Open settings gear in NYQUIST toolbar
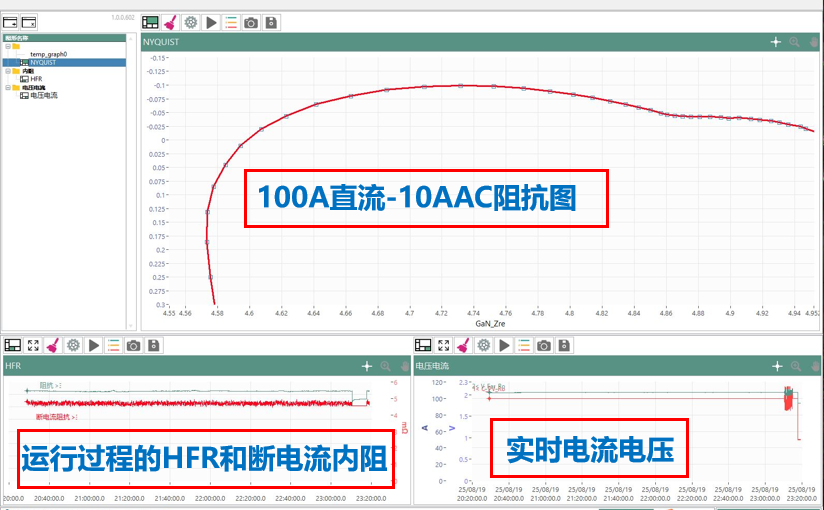This screenshot has height=510, width=824. tap(190, 22)
